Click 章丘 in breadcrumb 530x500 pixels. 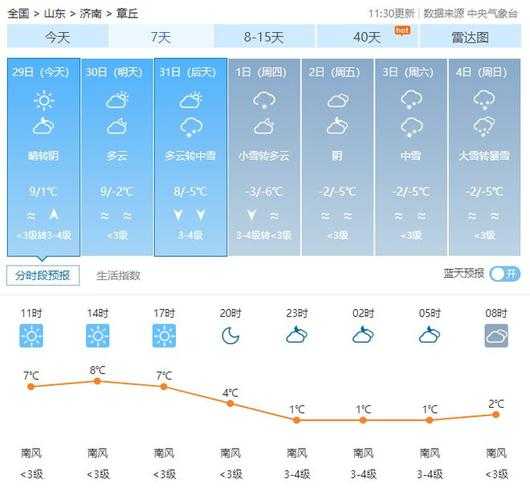(x=127, y=14)
